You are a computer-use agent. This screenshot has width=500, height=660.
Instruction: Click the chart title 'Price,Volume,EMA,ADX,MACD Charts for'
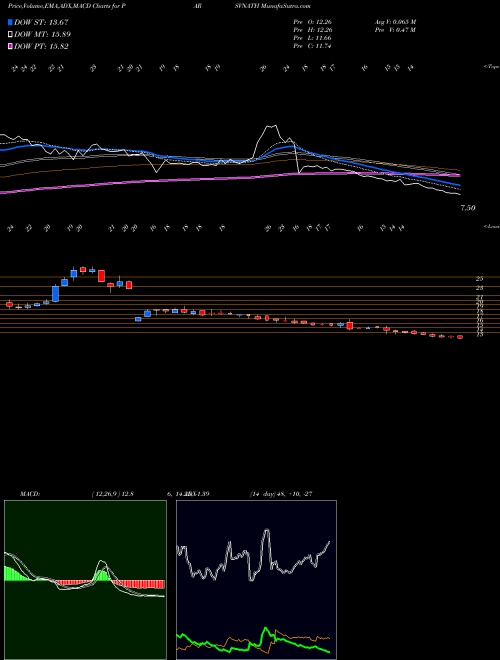pyautogui.click(x=64, y=7)
